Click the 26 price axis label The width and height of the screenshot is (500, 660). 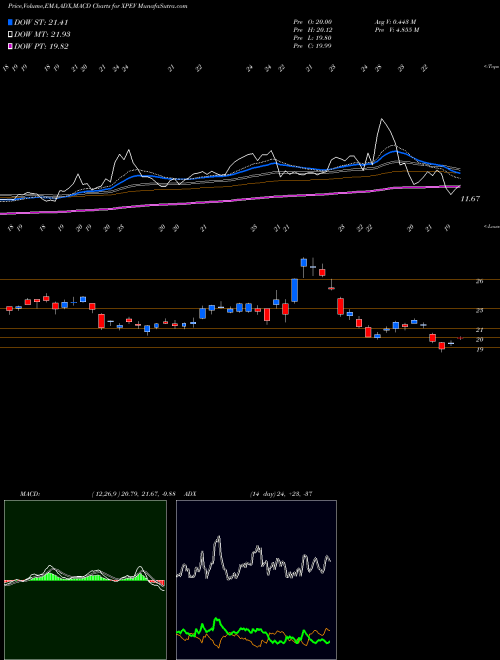479,281
